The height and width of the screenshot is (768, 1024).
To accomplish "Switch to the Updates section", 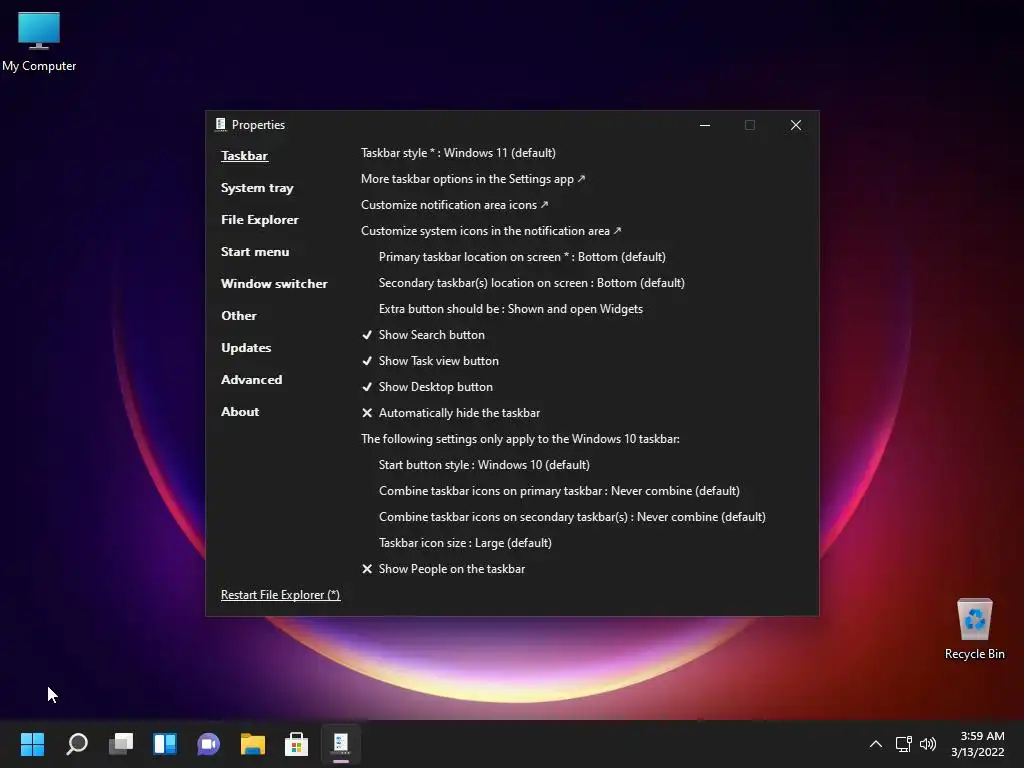I will (x=246, y=348).
